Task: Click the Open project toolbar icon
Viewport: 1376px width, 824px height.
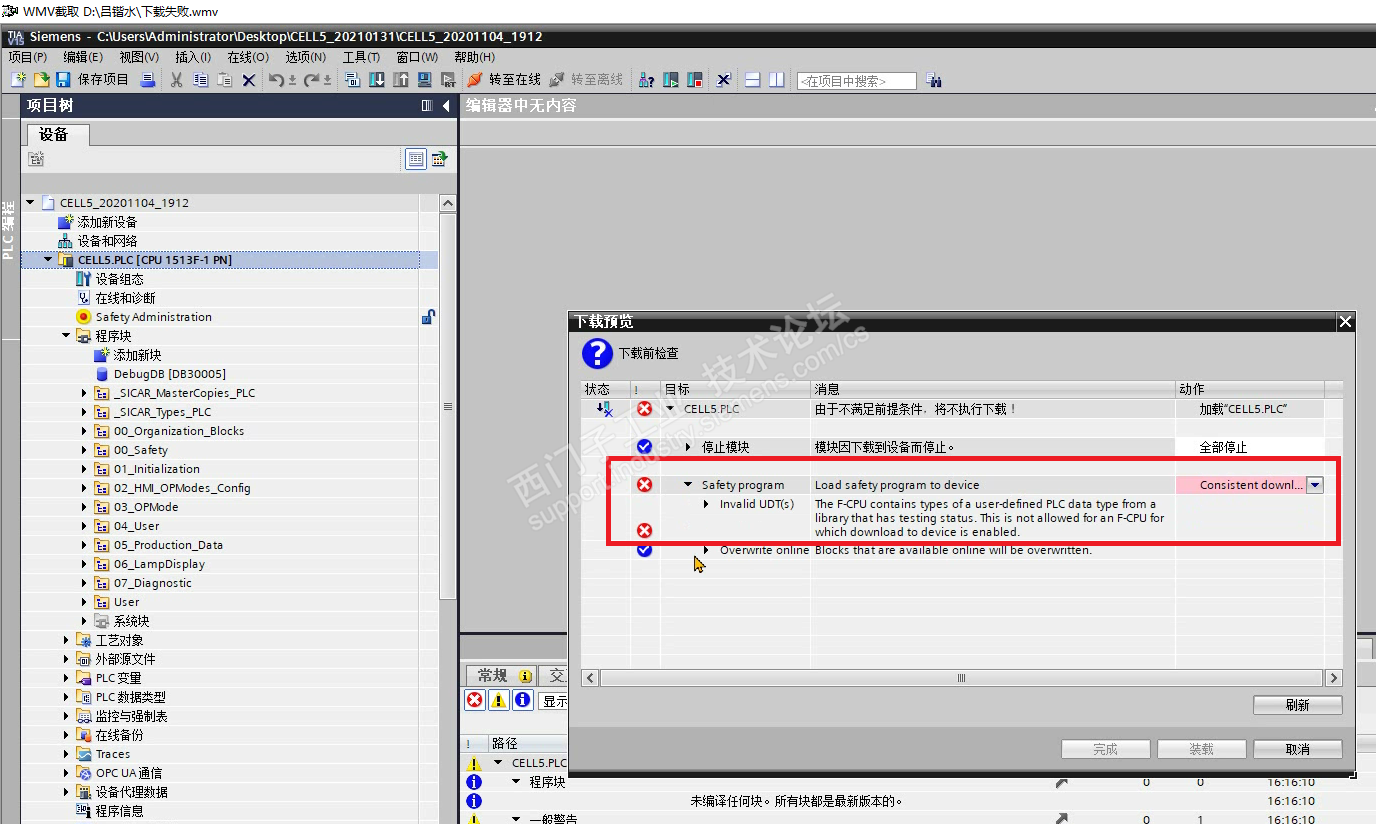Action: [x=41, y=80]
